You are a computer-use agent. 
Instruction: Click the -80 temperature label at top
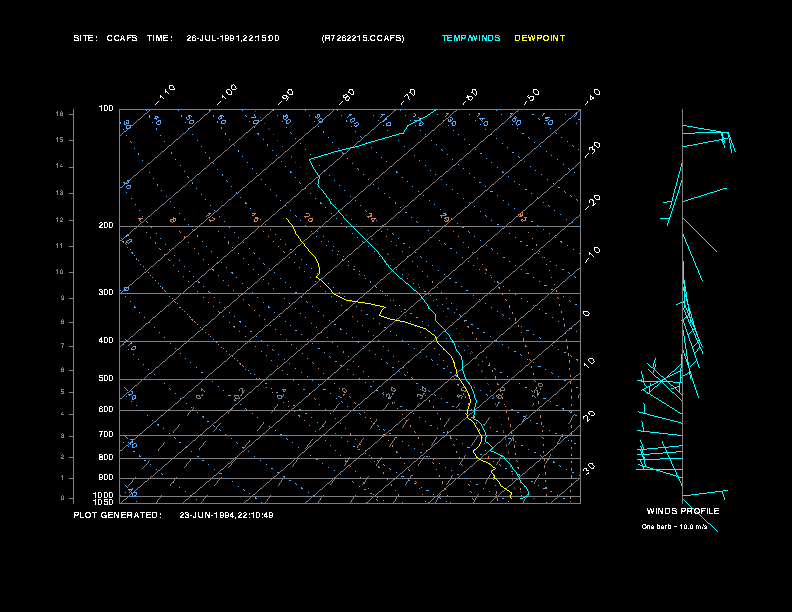(346, 96)
